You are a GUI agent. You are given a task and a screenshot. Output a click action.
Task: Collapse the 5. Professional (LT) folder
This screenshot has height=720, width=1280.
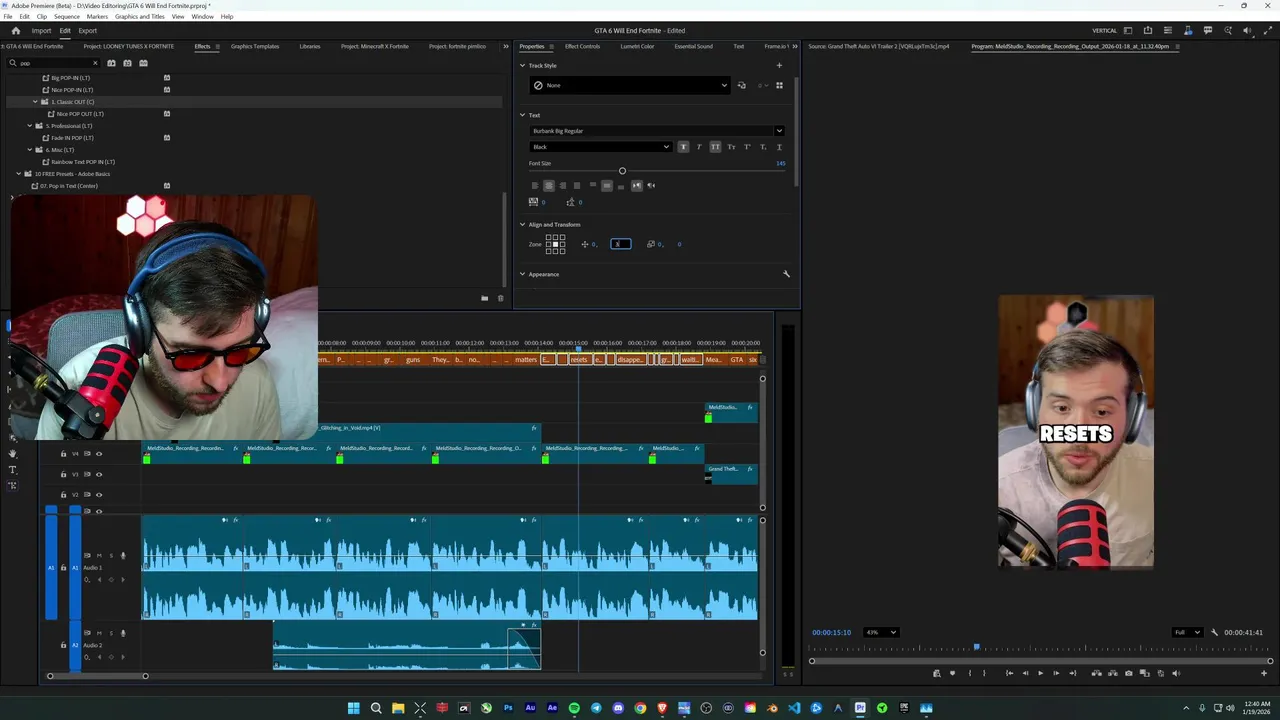click(x=29, y=126)
